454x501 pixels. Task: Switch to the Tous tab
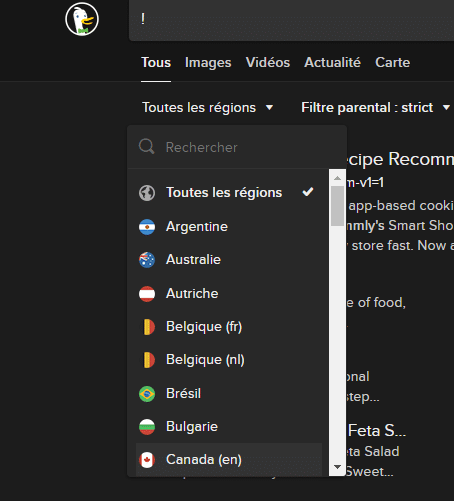click(x=156, y=62)
